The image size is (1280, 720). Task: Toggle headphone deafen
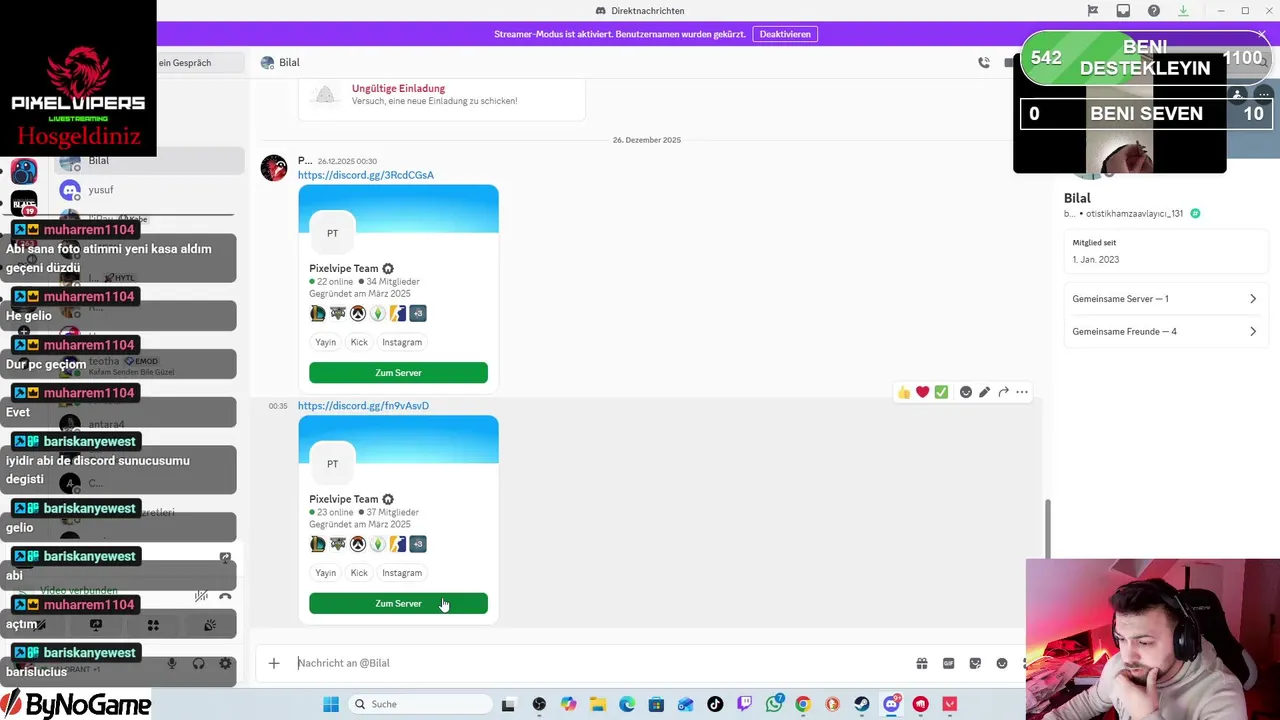tap(198, 664)
